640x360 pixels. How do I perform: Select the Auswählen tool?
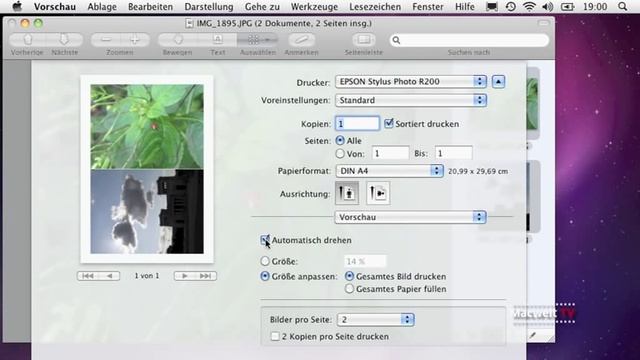click(x=258, y=40)
